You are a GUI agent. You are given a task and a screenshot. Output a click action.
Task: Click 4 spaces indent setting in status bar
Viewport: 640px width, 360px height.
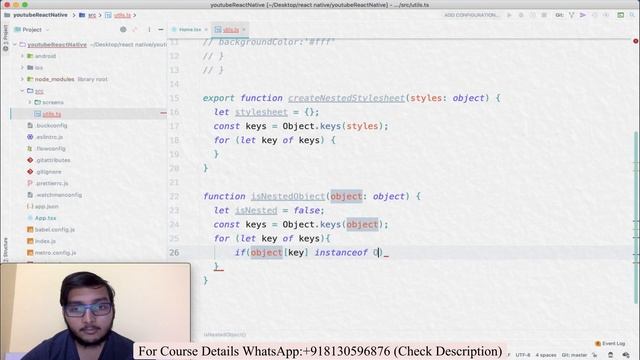[x=546, y=355]
